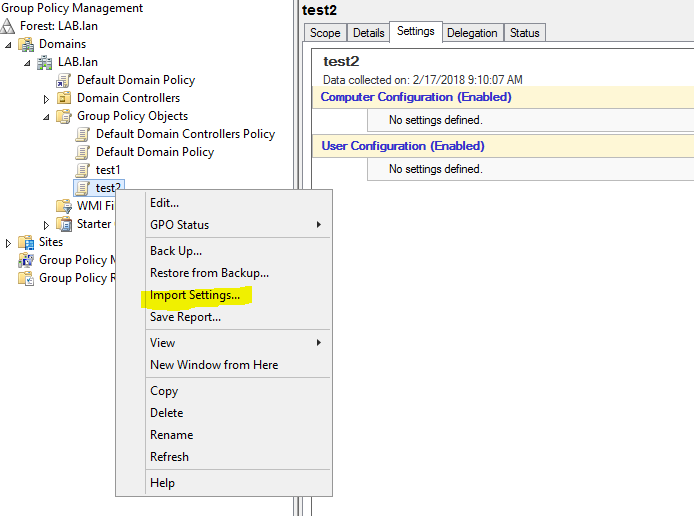Click the Group Policy Objects folder icon
The width and height of the screenshot is (694, 516).
point(64,116)
